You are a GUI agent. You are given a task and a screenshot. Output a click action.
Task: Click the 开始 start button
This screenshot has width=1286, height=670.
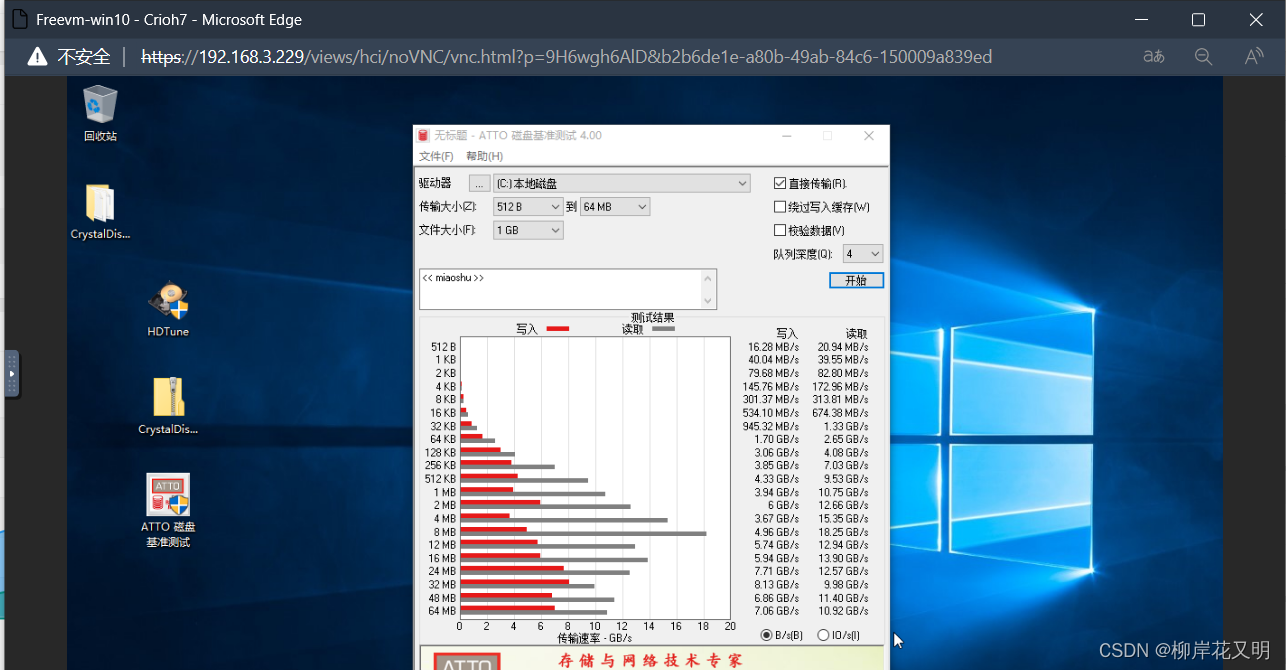pyautogui.click(x=856, y=281)
